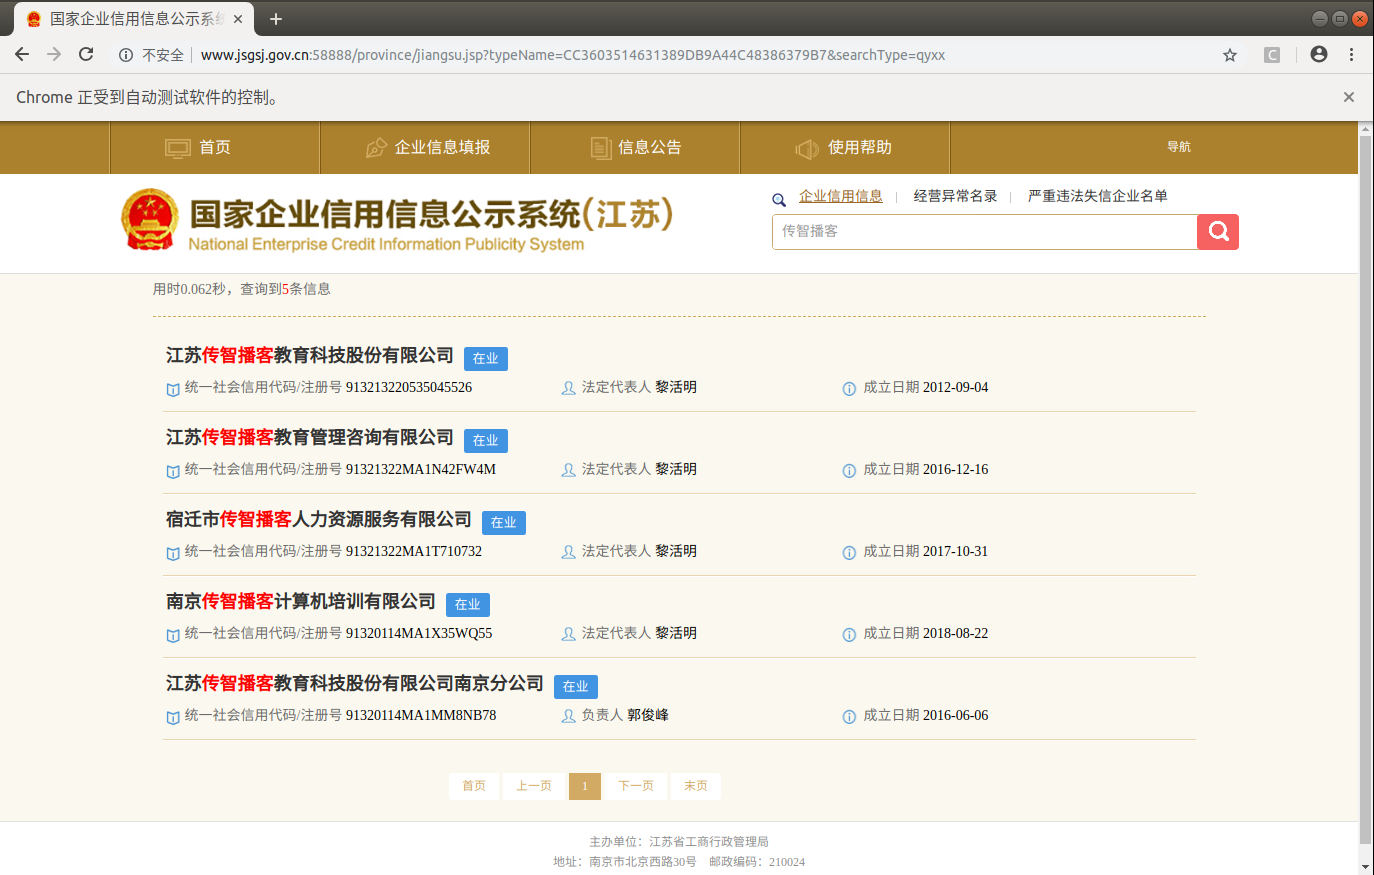Screen dimensions: 1374x875
Task: Click the 末页 pagination button
Action: [x=696, y=786]
